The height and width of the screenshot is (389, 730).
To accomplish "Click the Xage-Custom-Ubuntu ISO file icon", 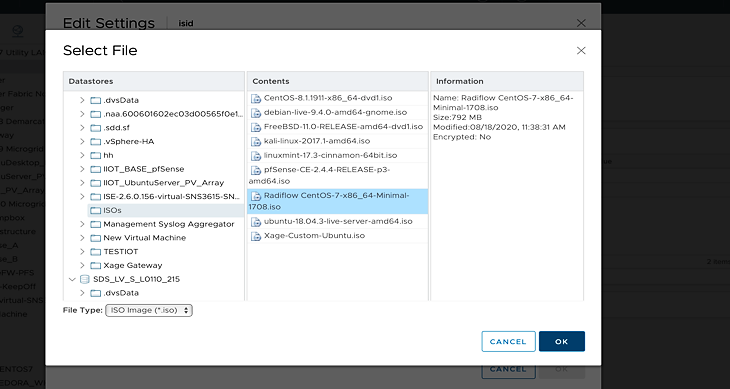I will (256, 236).
